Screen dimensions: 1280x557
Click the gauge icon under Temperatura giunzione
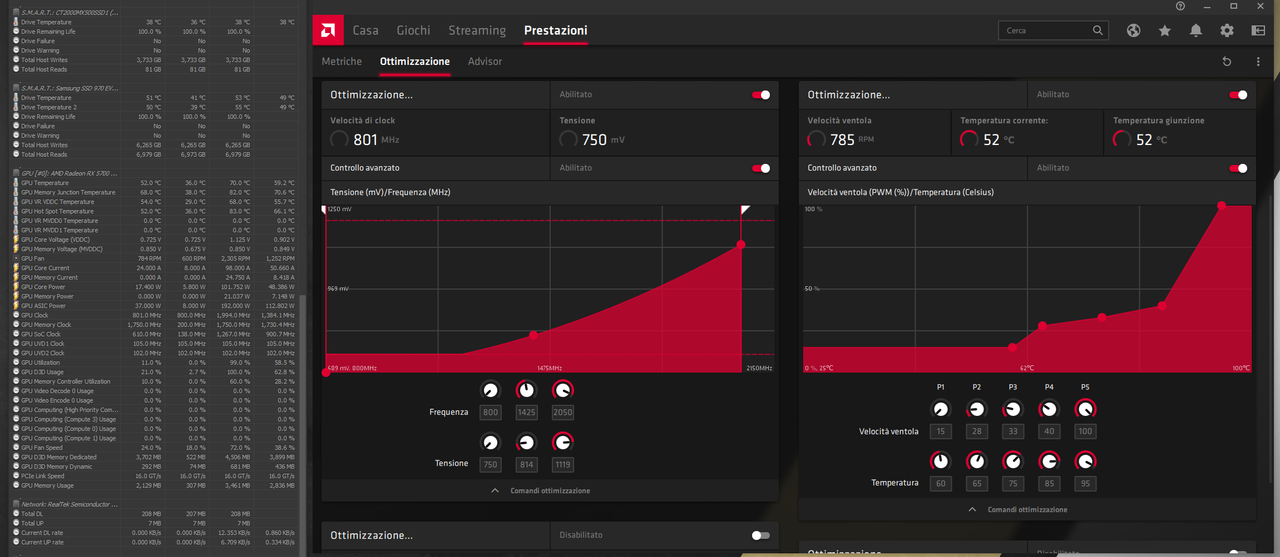1122,140
